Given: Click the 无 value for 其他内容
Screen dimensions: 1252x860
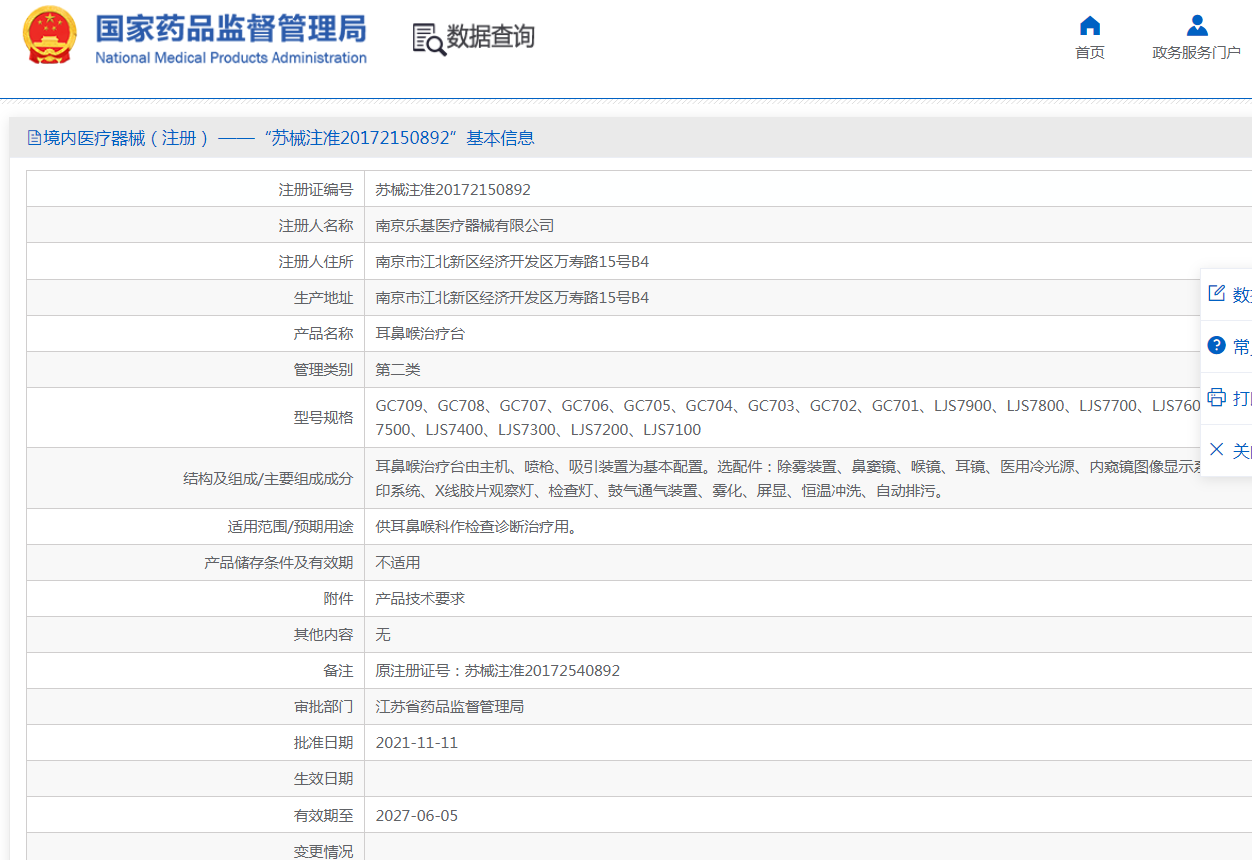Looking at the screenshot, I should click(x=383, y=634).
